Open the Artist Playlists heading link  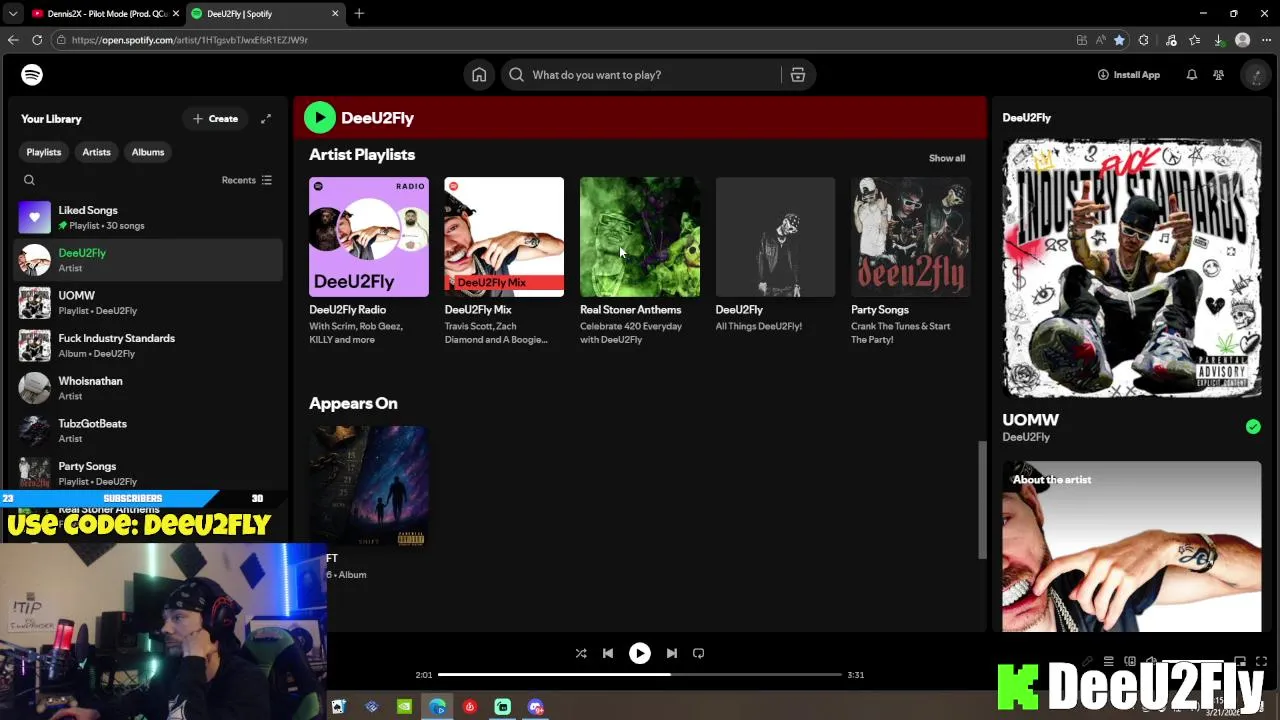click(362, 155)
